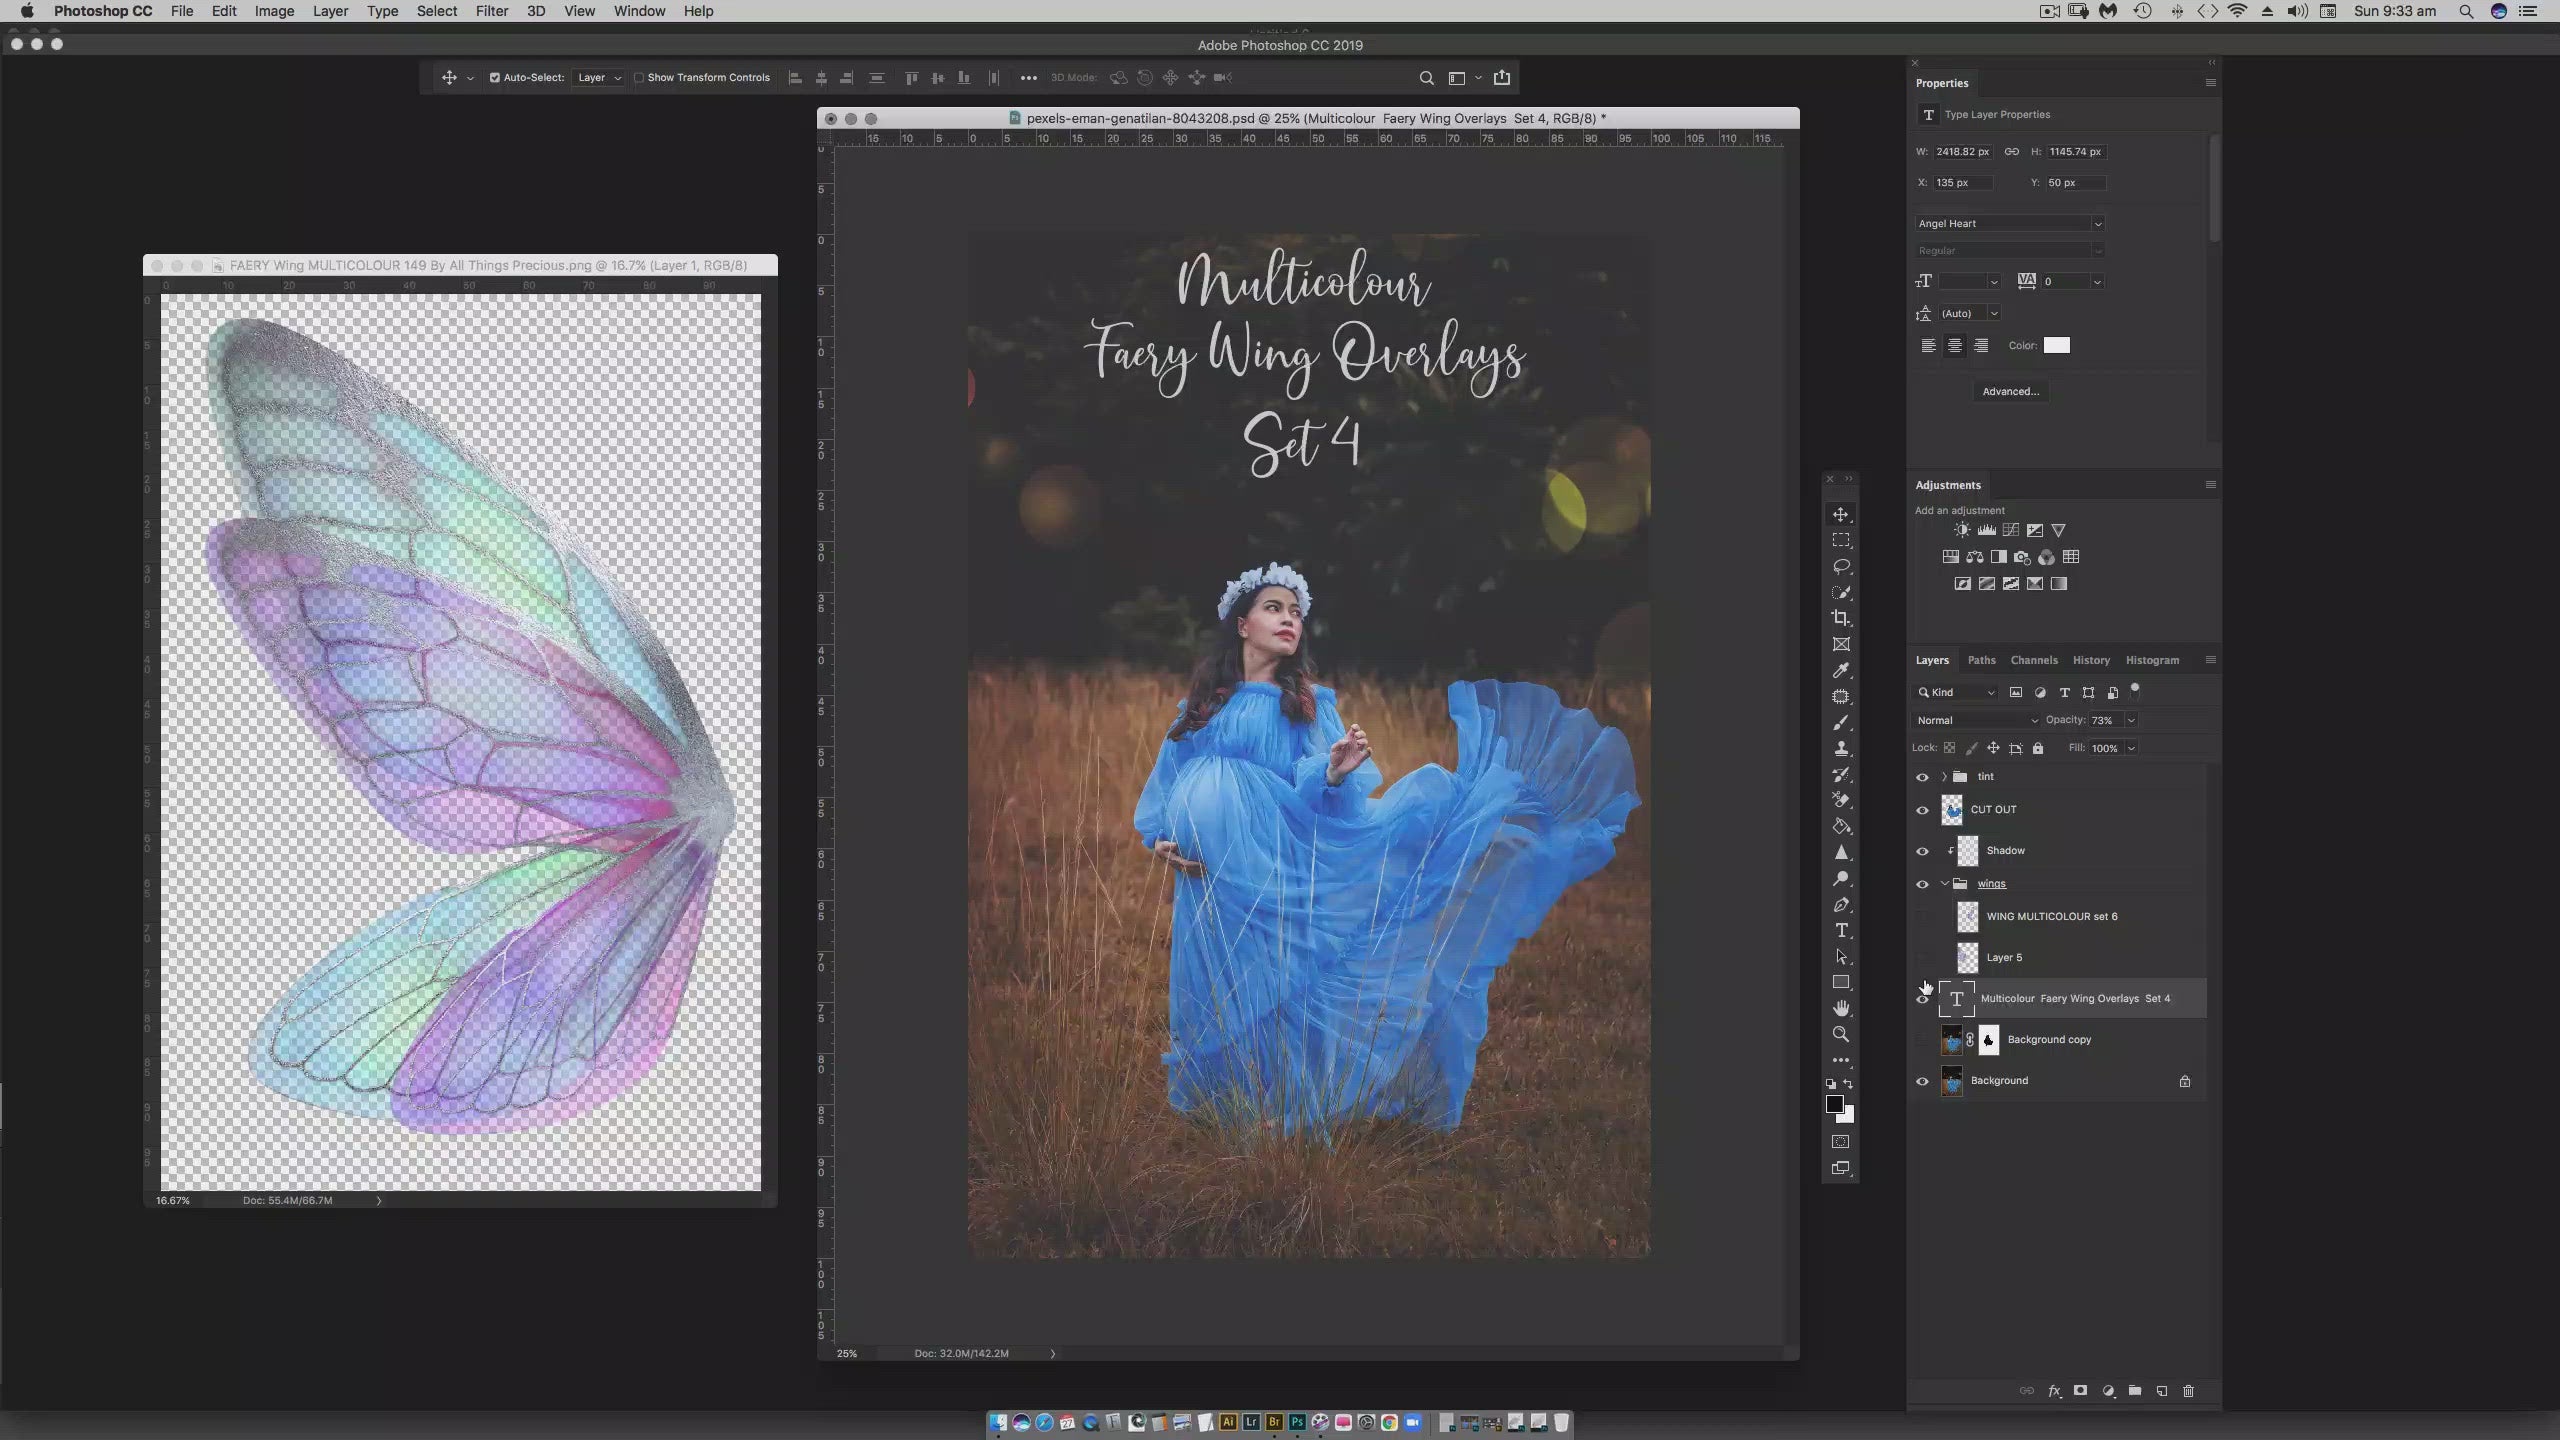2560x1440 pixels.
Task: Click the Add layer mask icon
Action: tap(2080, 1391)
